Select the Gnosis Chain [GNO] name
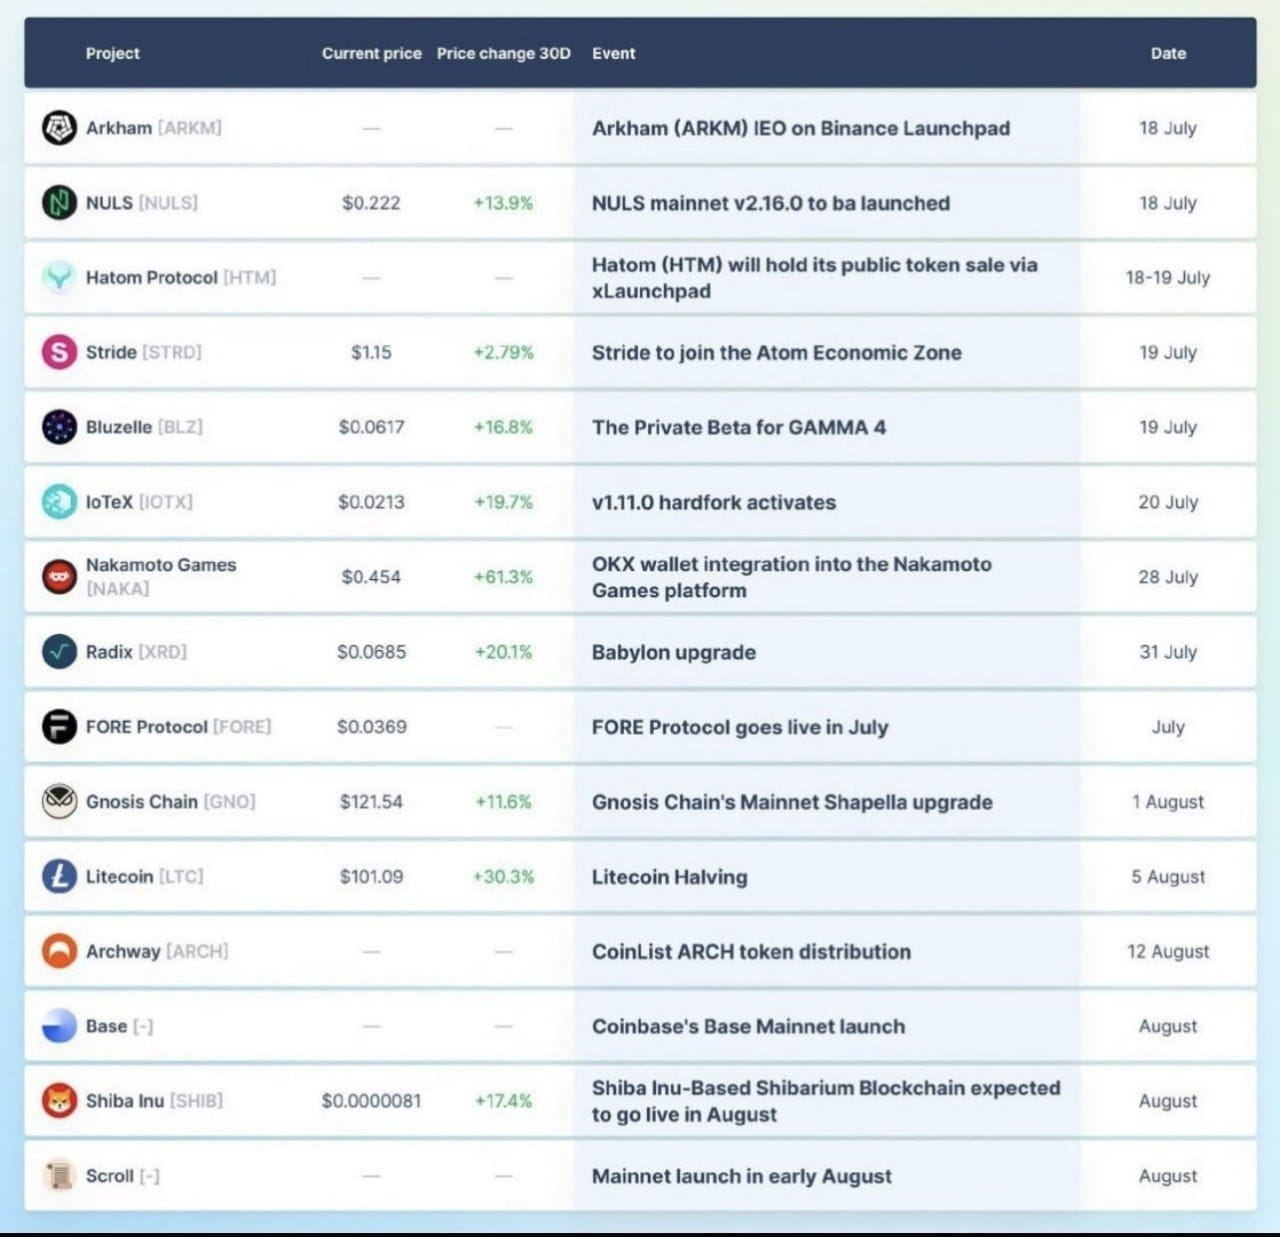 (x=171, y=802)
